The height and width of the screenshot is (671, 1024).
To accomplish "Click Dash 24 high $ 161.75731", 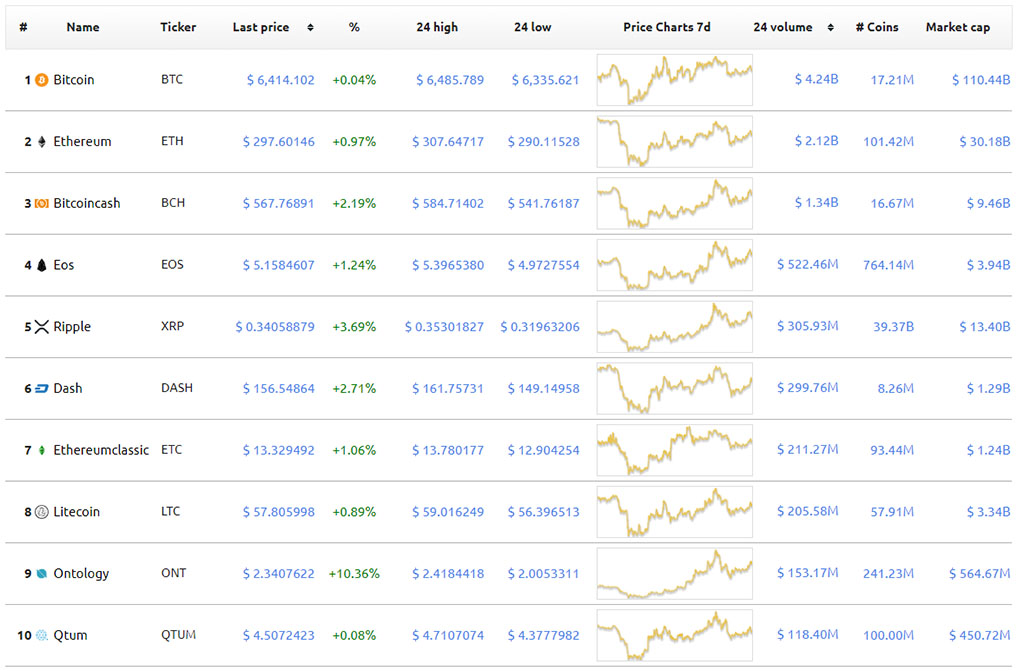I will [448, 389].
